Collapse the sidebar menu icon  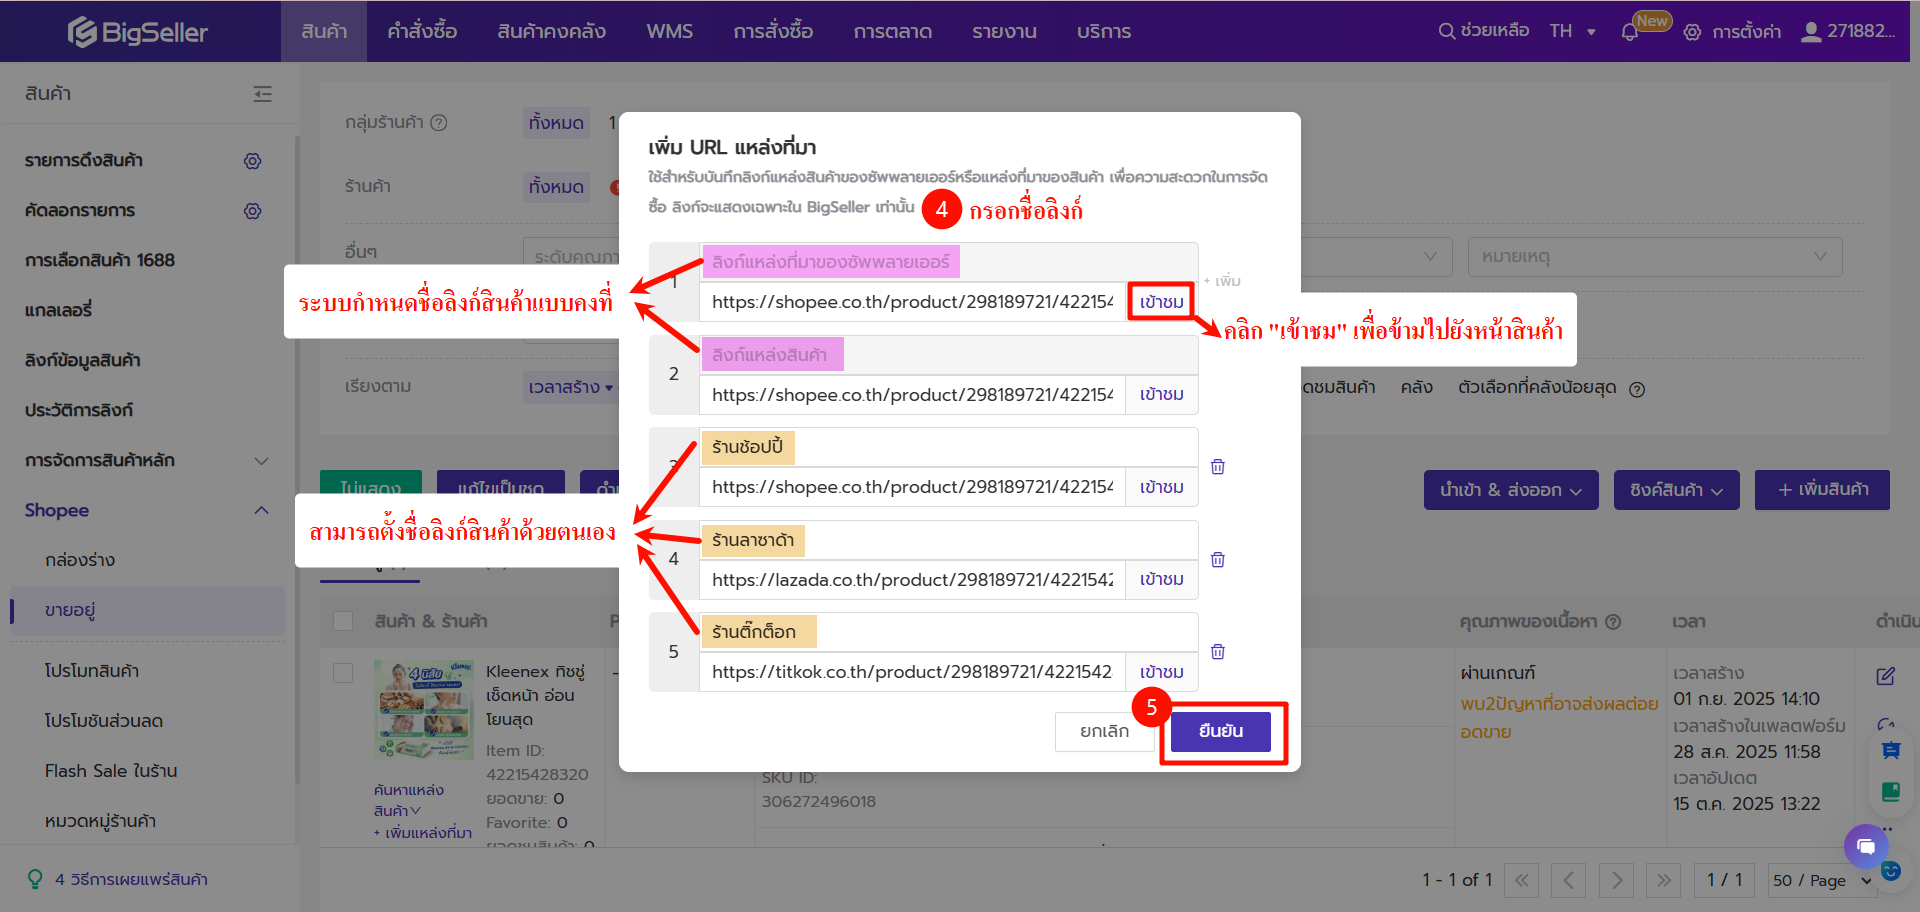(263, 94)
